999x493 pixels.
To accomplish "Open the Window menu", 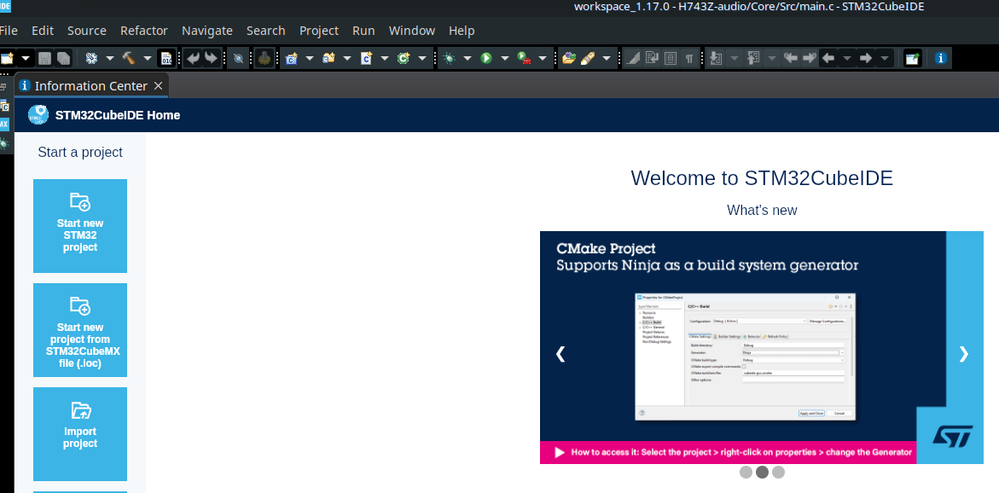I will pos(412,31).
